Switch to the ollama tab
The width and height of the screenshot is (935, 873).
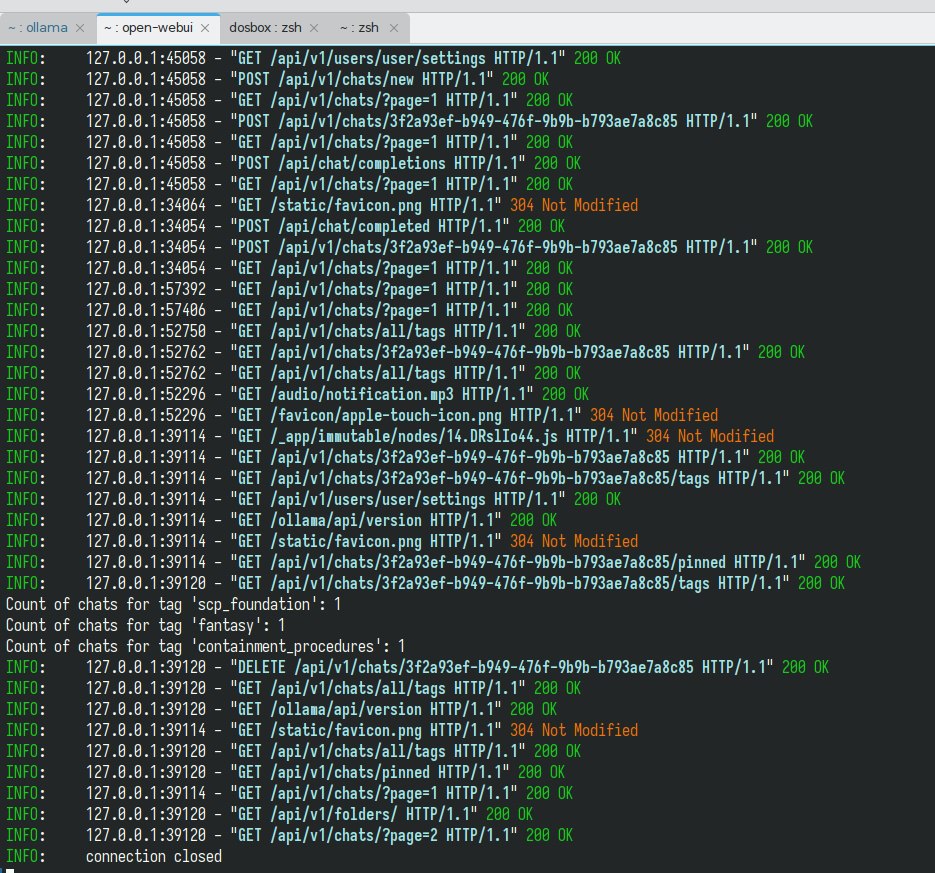[38, 28]
